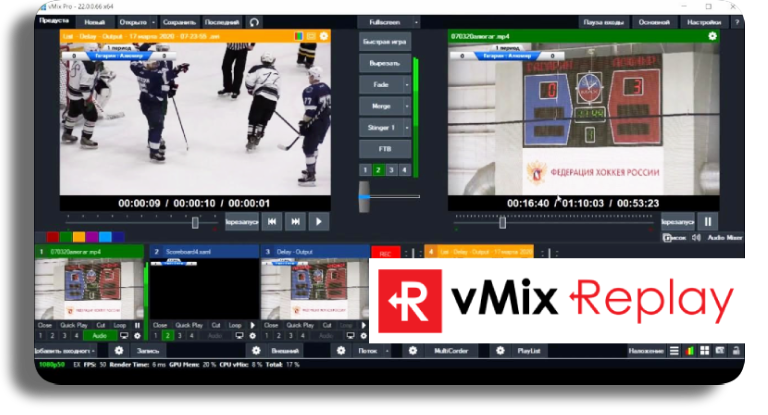768x415 pixels.
Task: Click the rectangle icon in orange preview header
Action: point(311,36)
